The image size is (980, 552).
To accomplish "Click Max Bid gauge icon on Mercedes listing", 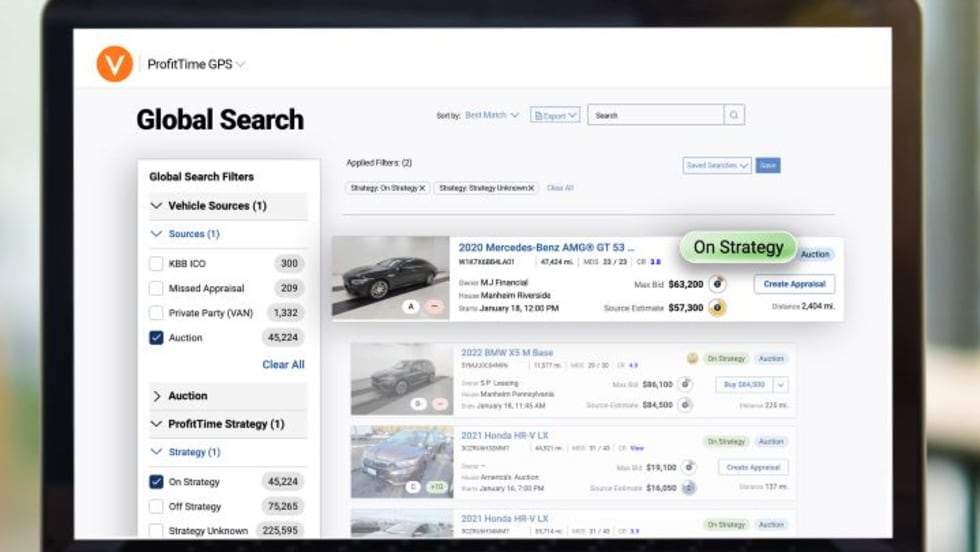I will (717, 284).
